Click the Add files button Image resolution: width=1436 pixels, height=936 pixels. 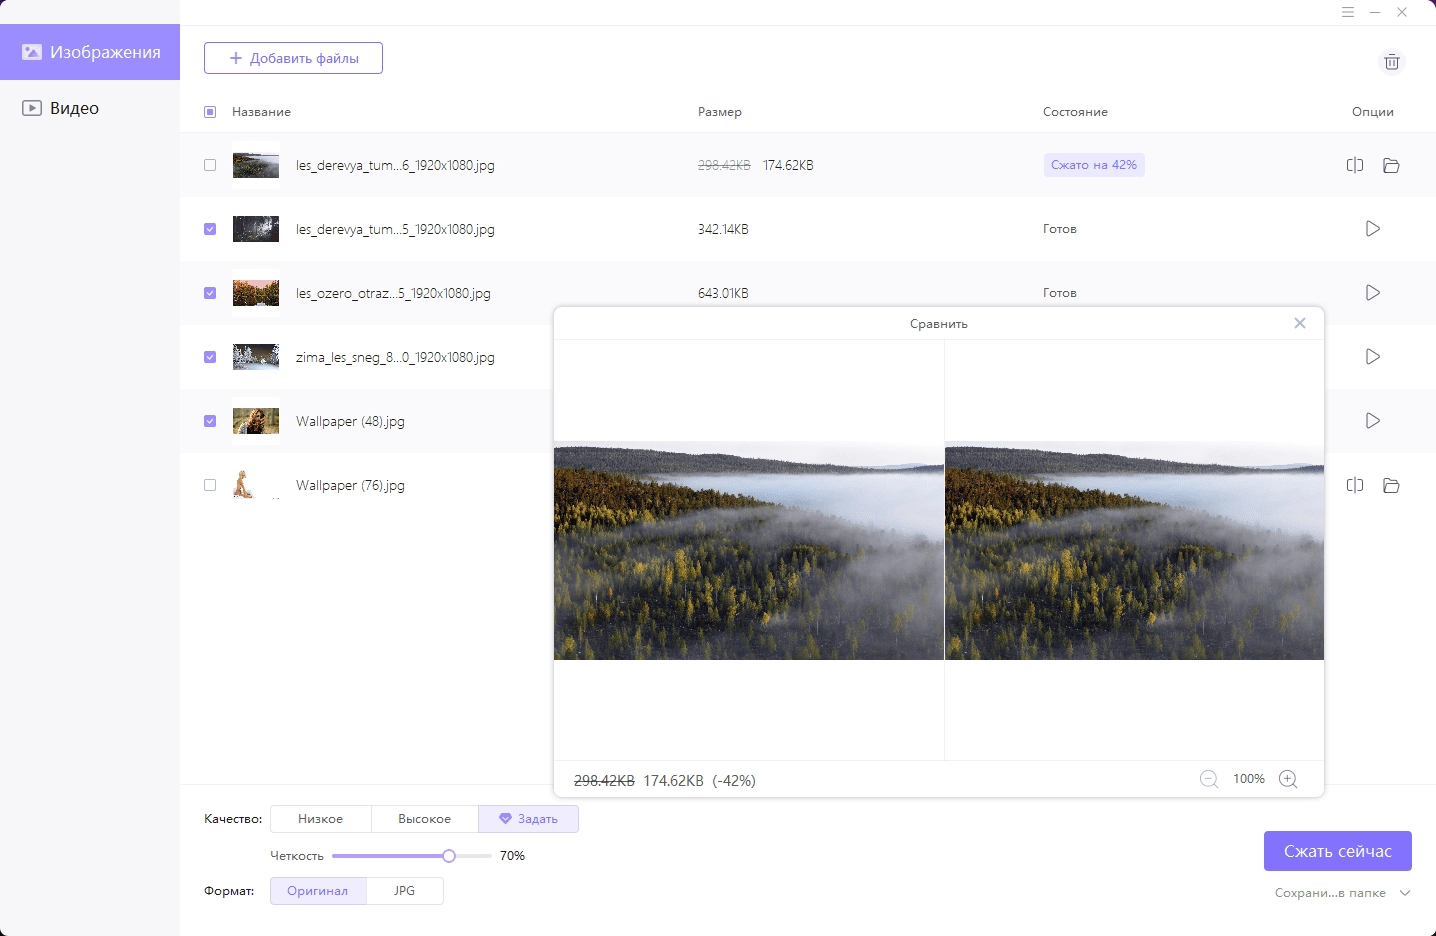click(293, 58)
